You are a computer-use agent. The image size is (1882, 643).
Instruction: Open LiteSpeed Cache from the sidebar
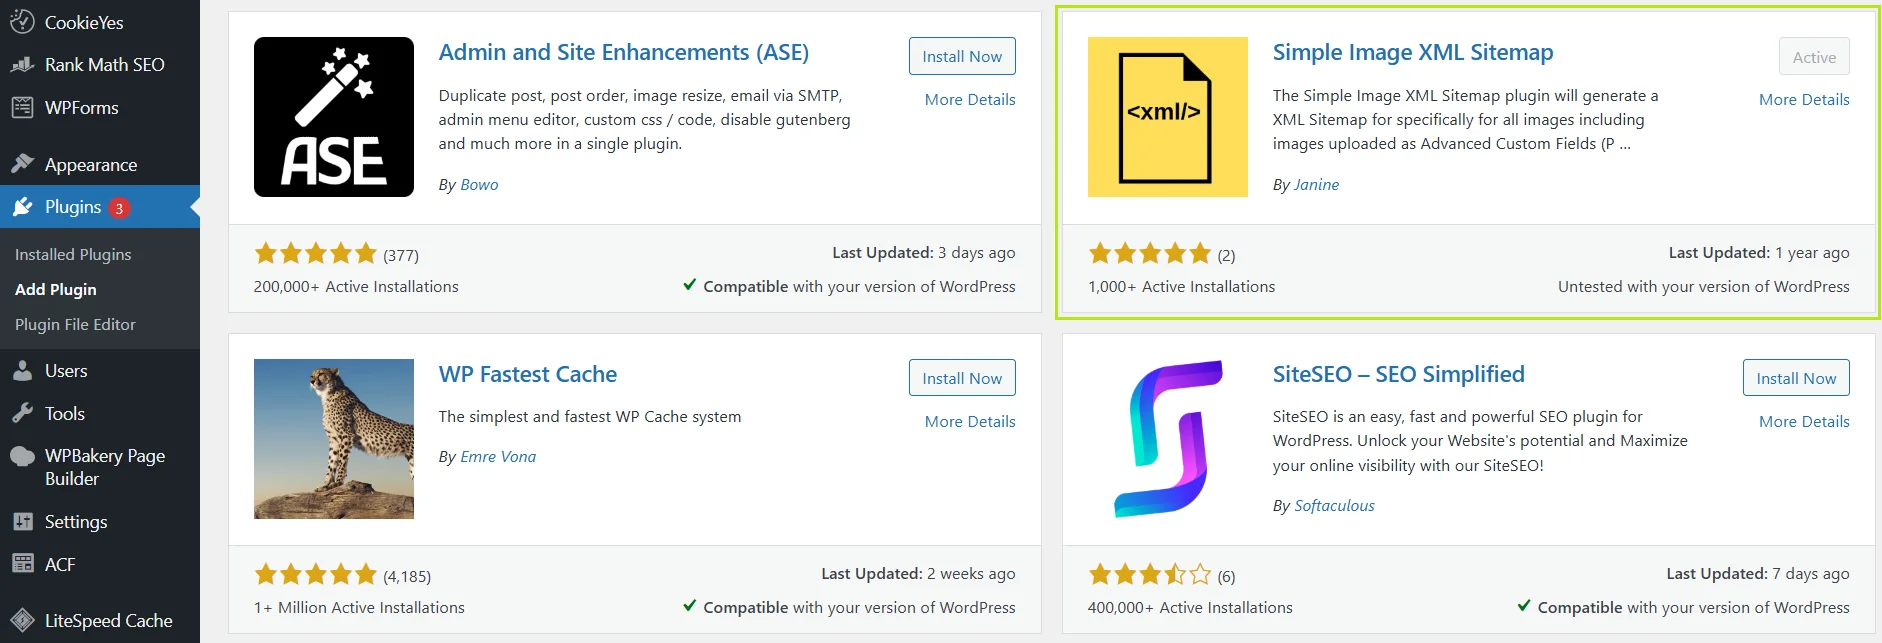[108, 620]
